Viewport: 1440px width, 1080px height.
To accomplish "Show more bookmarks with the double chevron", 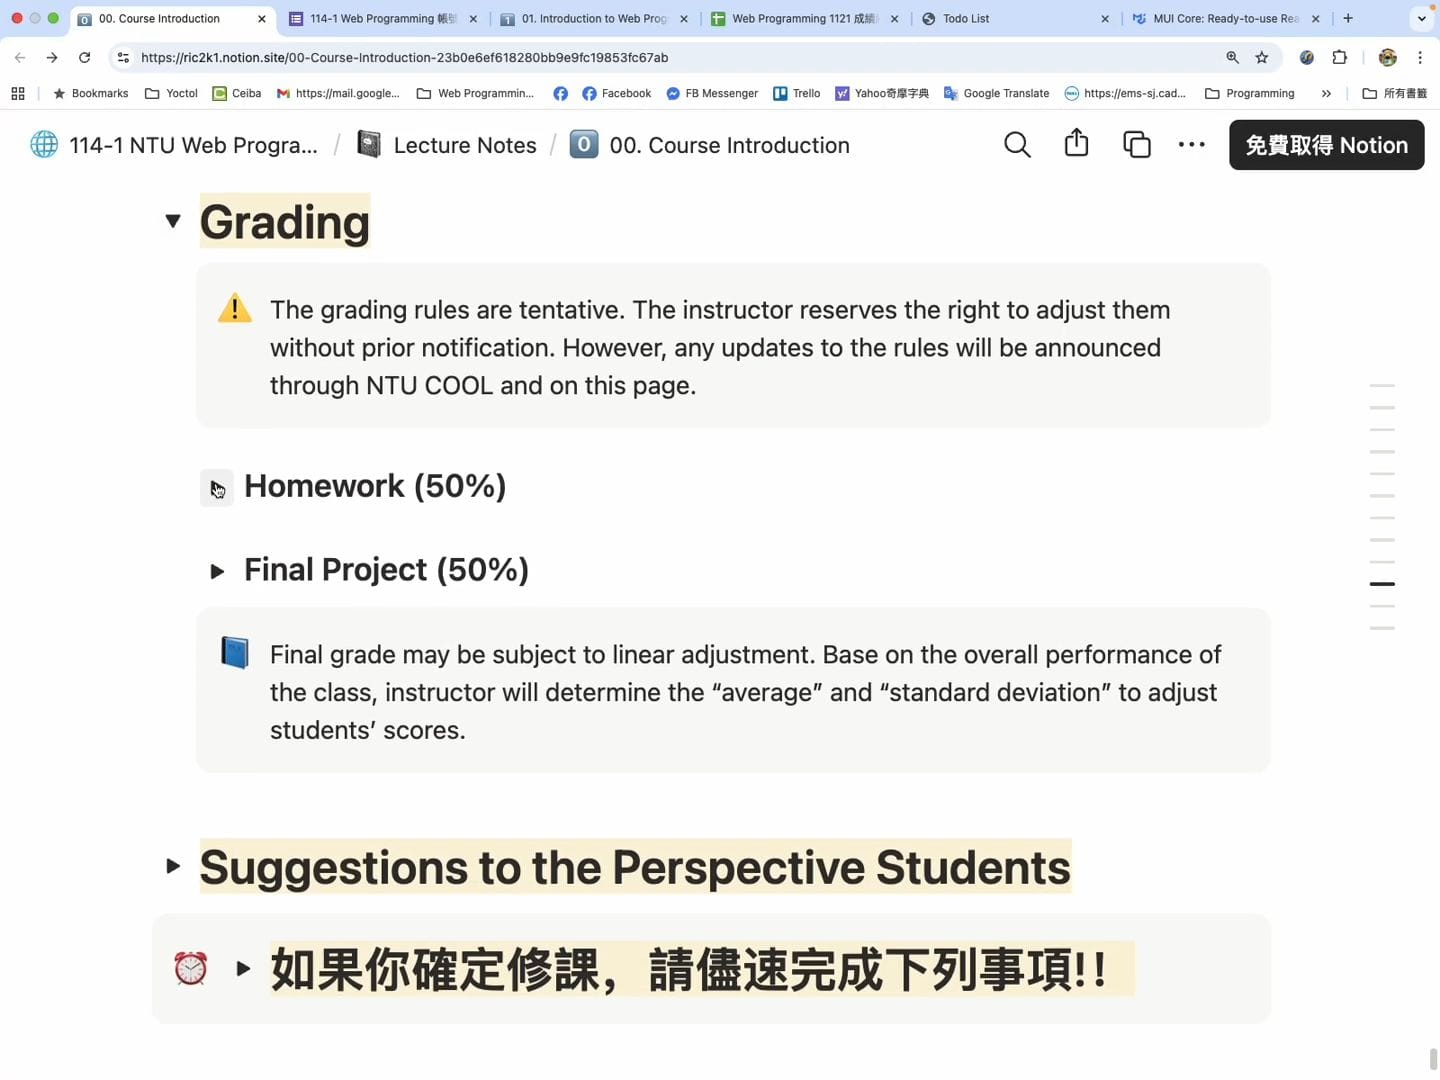I will [1326, 94].
